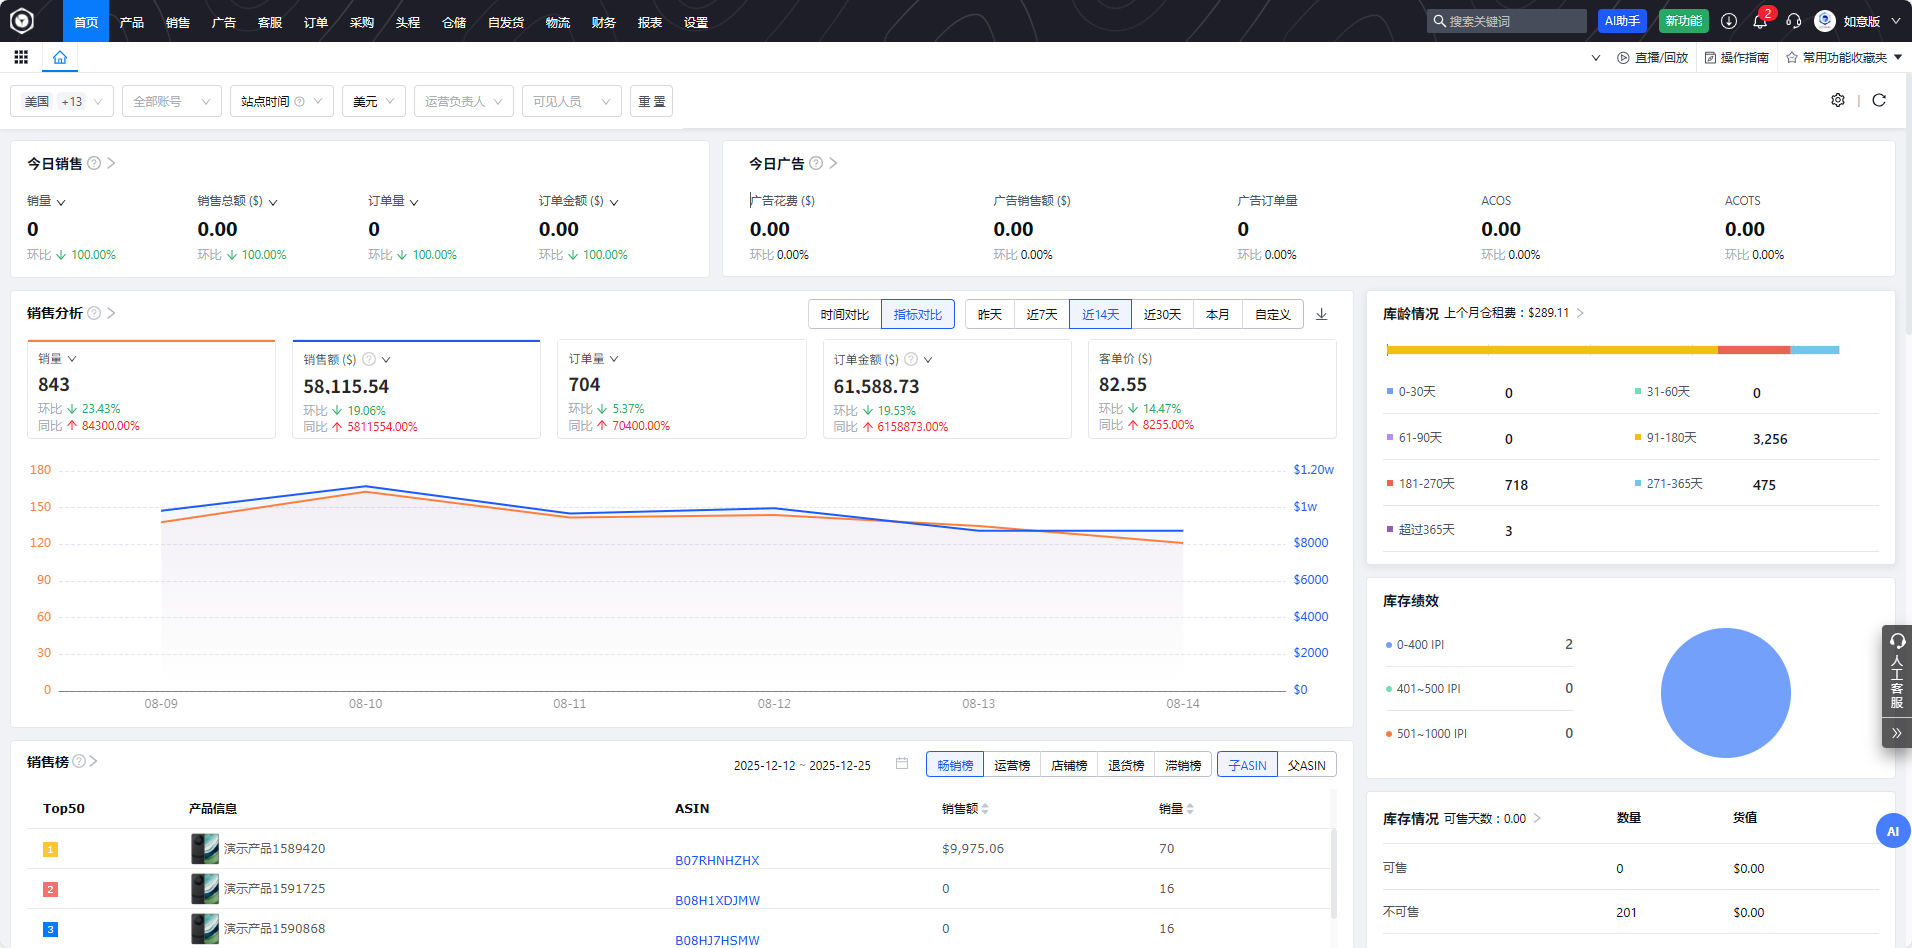Viewport: 1912px width, 948px height.
Task: Switch to the 退货榜 ranking tab
Action: (1126, 765)
